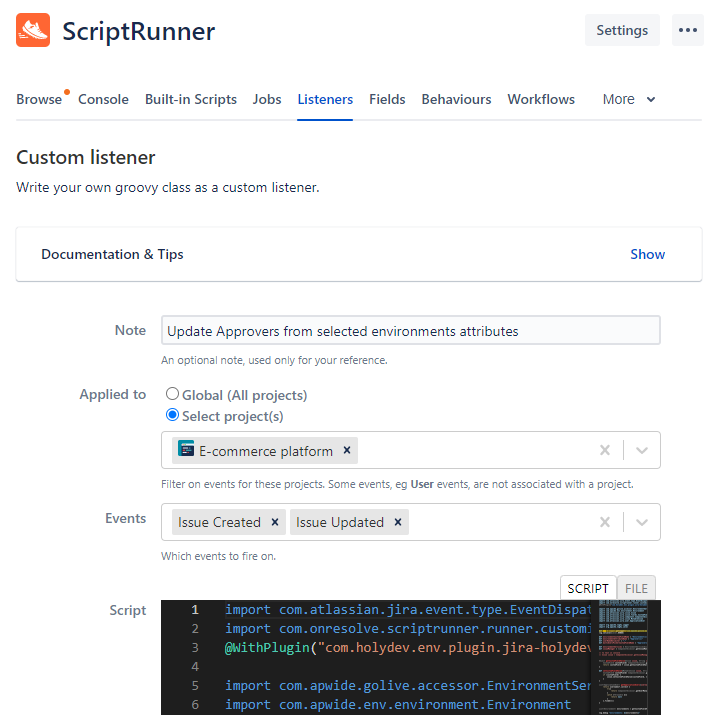Viewport: 719px width, 715px height.
Task: Switch to the Console tab
Action: [x=103, y=99]
